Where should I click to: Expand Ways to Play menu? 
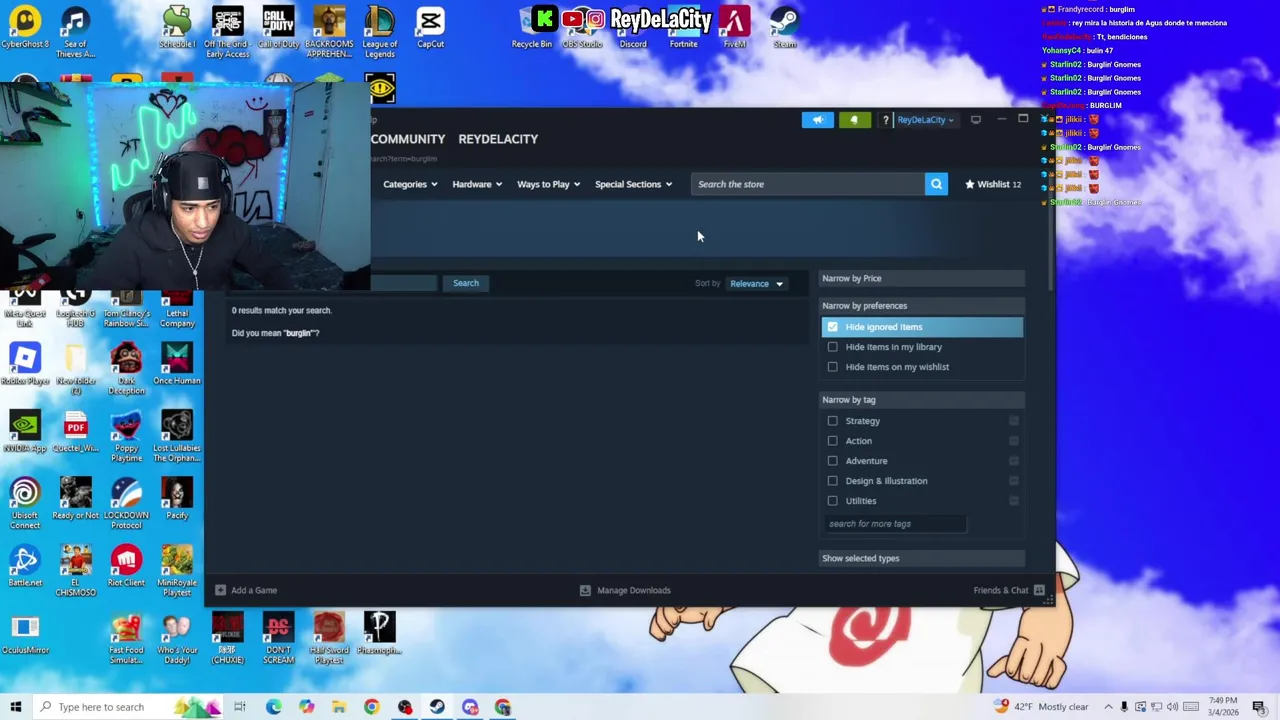pyautogui.click(x=548, y=184)
